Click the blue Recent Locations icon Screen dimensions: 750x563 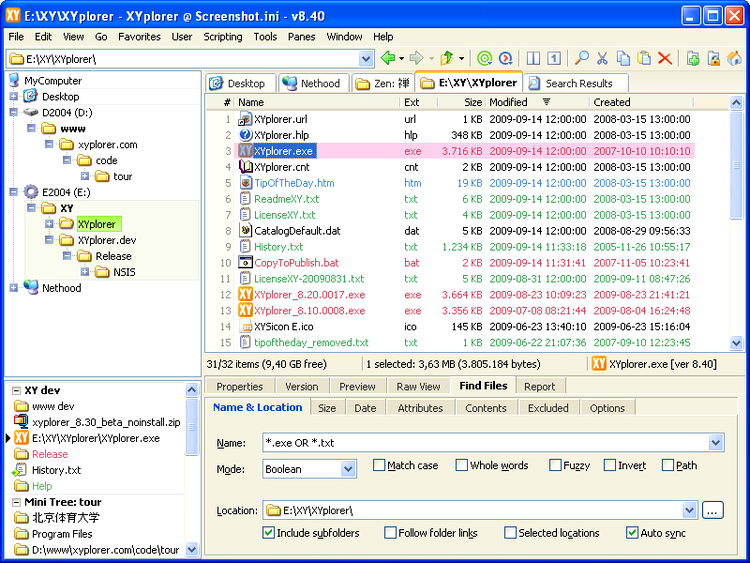[x=506, y=58]
